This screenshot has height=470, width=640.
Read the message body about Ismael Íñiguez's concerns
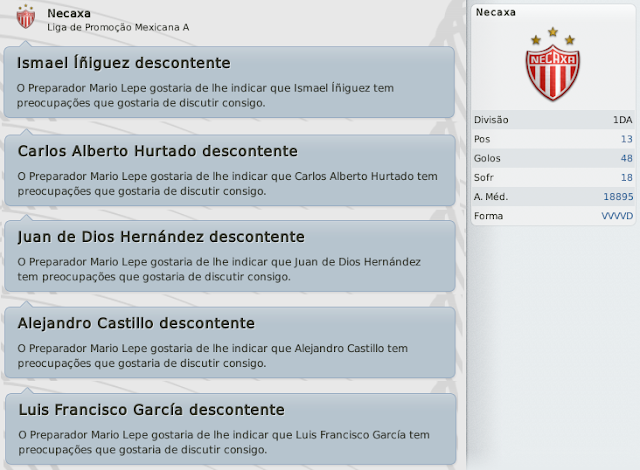pyautogui.click(x=205, y=95)
